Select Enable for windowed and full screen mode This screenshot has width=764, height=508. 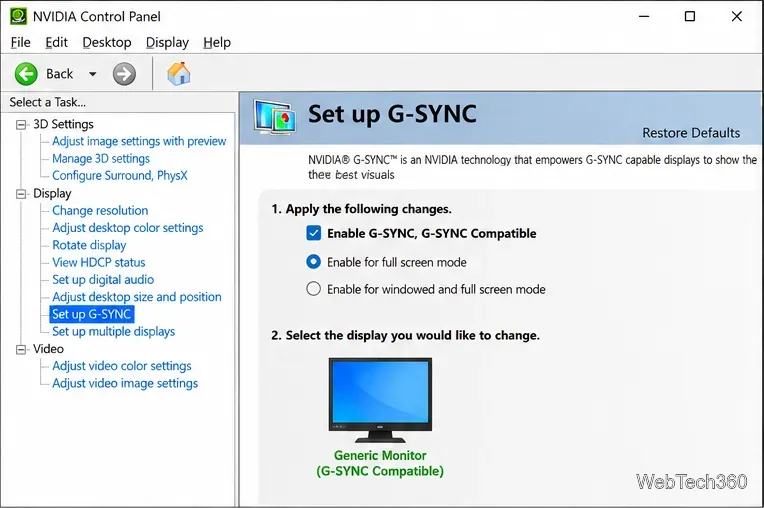[x=313, y=289]
